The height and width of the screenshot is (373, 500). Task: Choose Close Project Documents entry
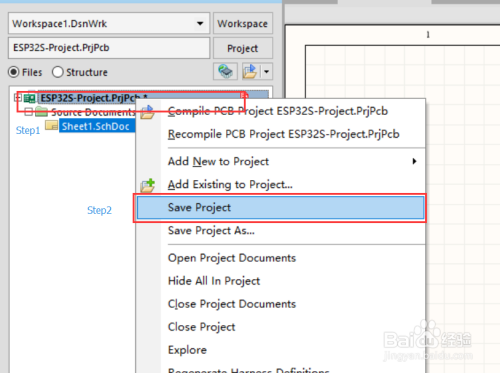(281, 304)
